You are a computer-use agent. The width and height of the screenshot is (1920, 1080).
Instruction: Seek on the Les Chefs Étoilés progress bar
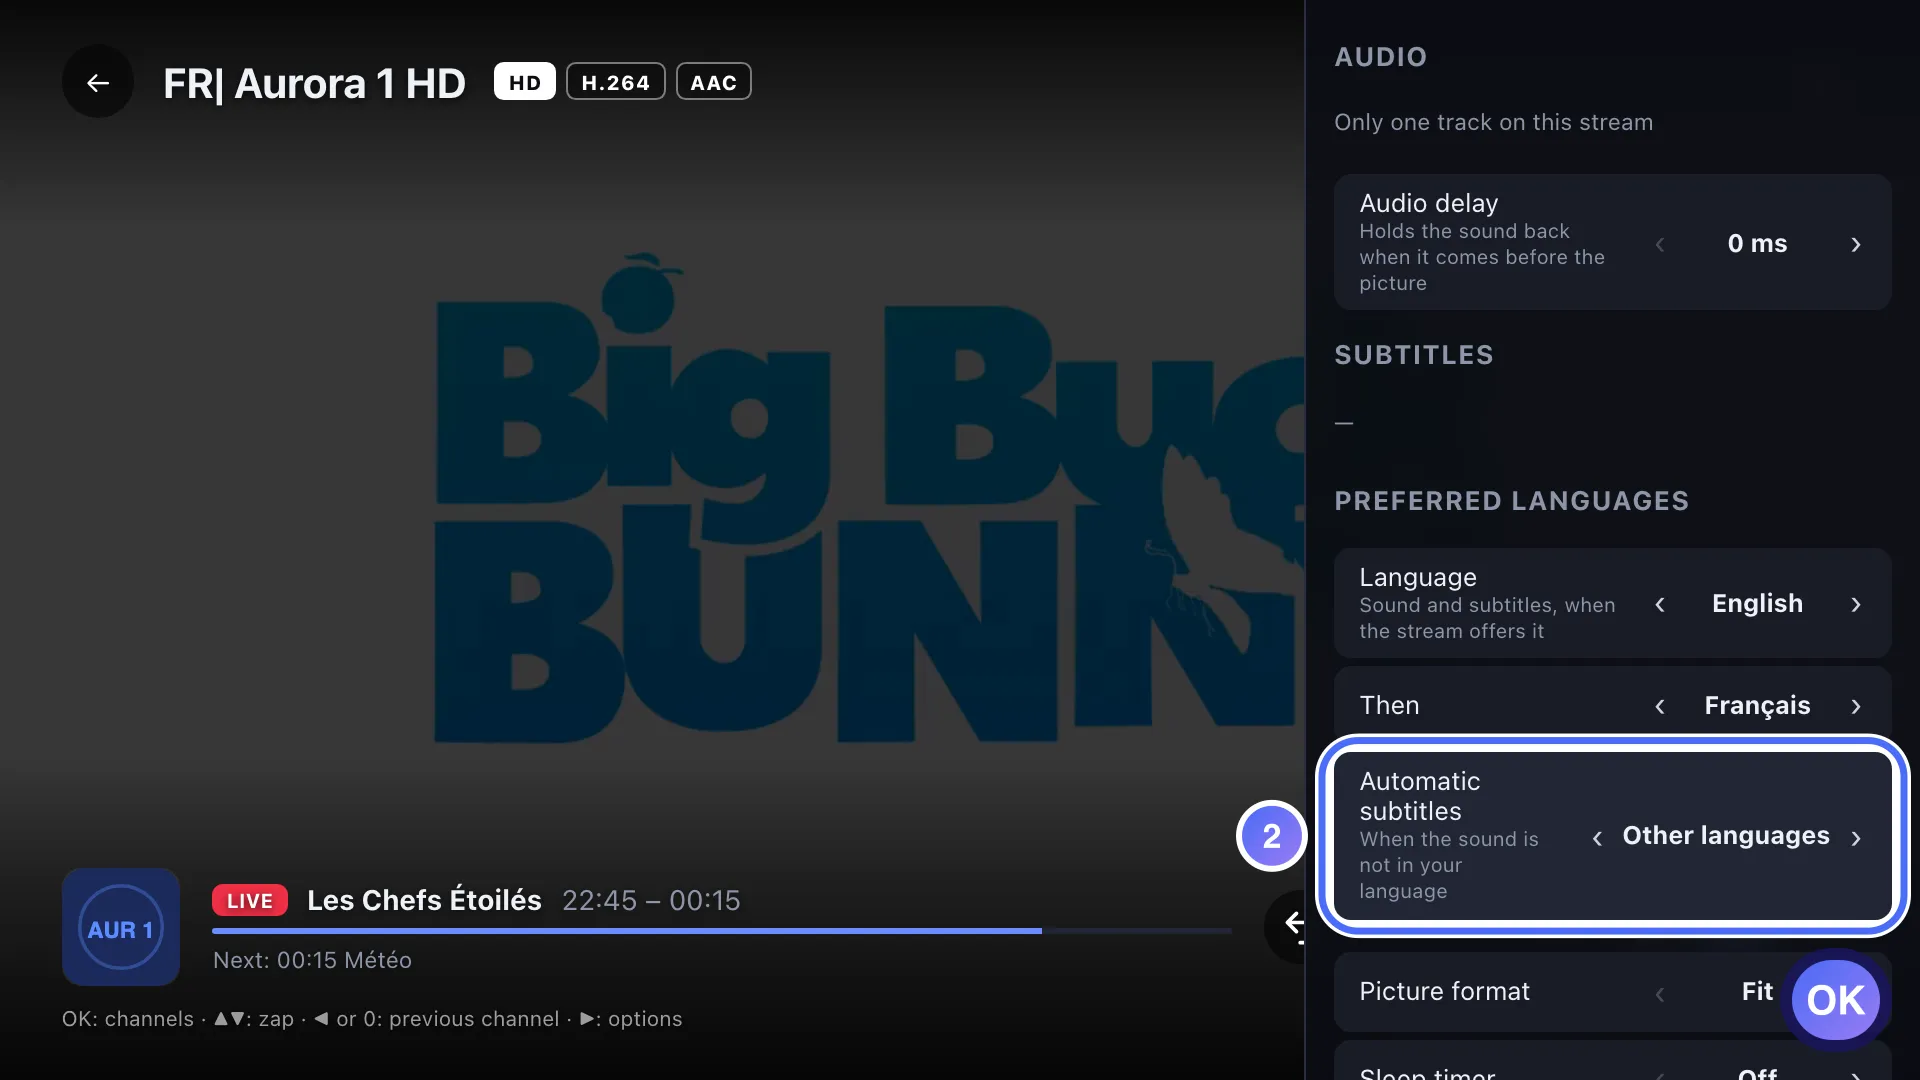722,931
